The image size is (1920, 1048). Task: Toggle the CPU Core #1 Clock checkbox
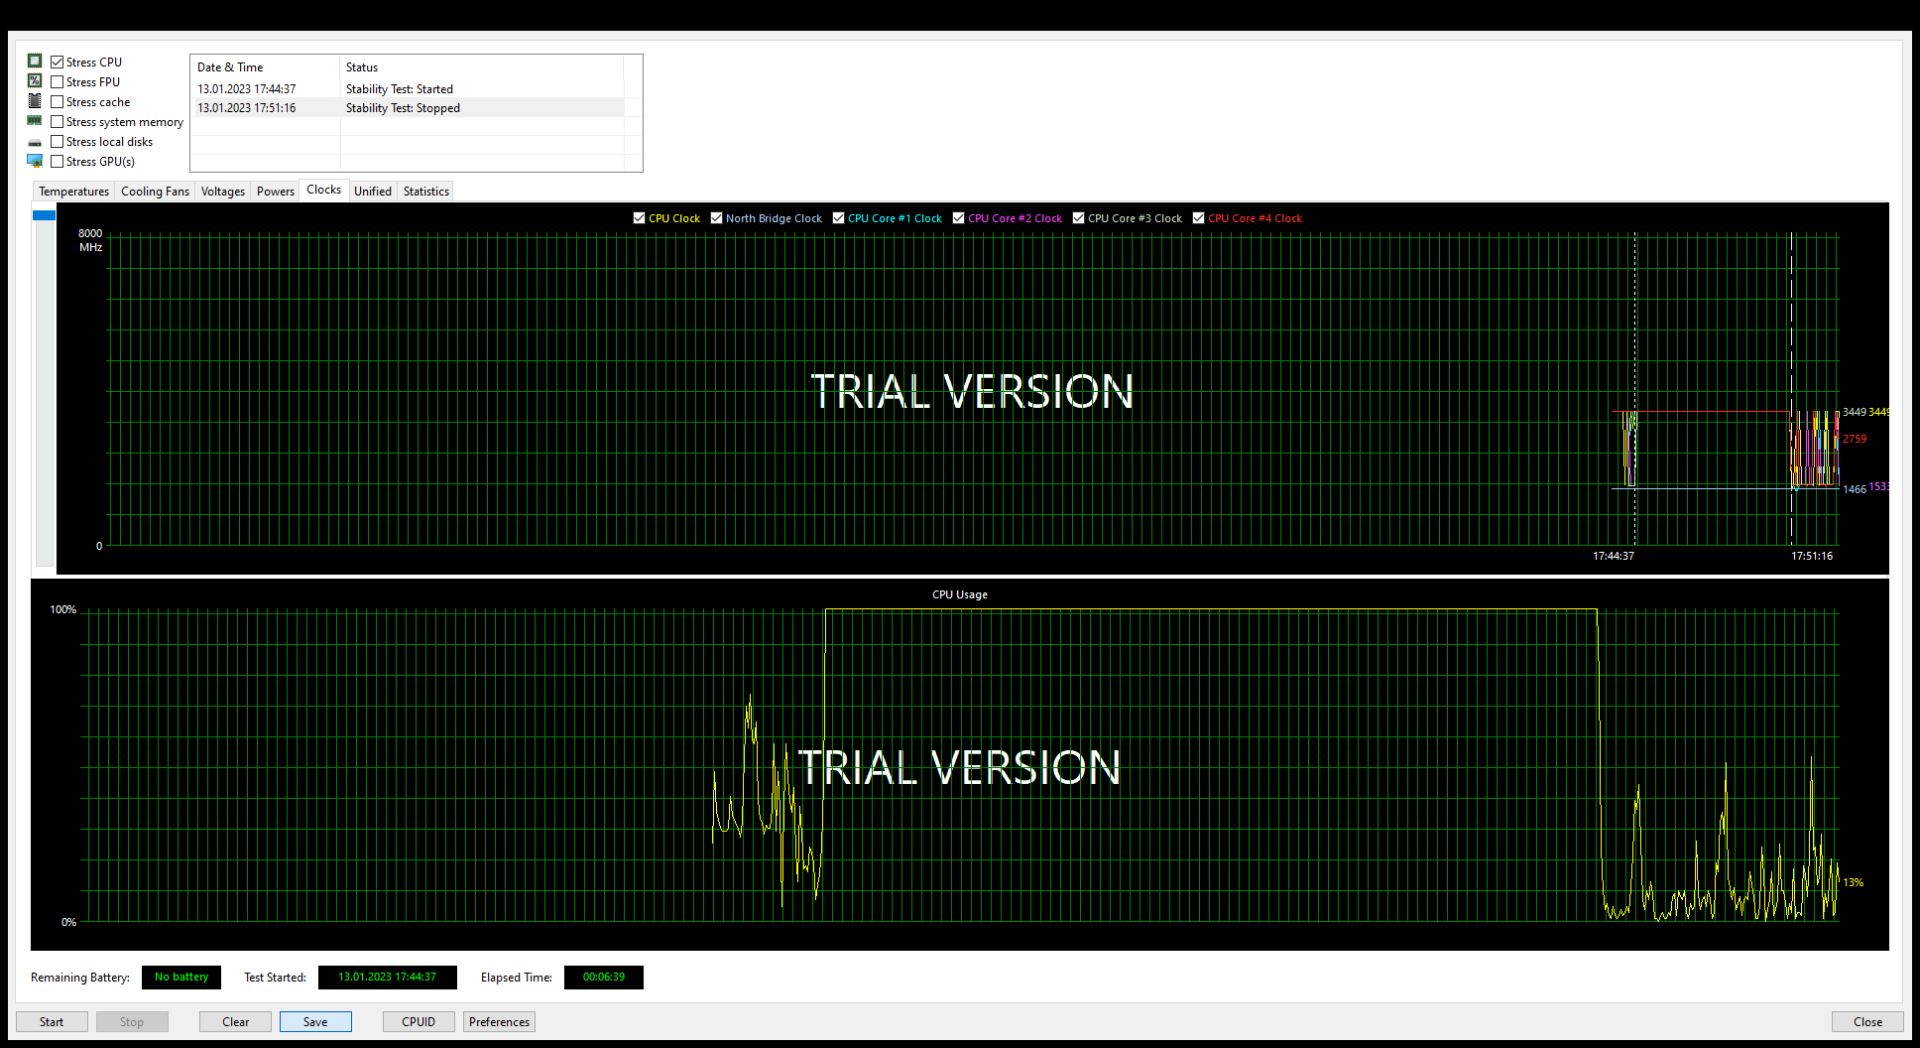[838, 218]
